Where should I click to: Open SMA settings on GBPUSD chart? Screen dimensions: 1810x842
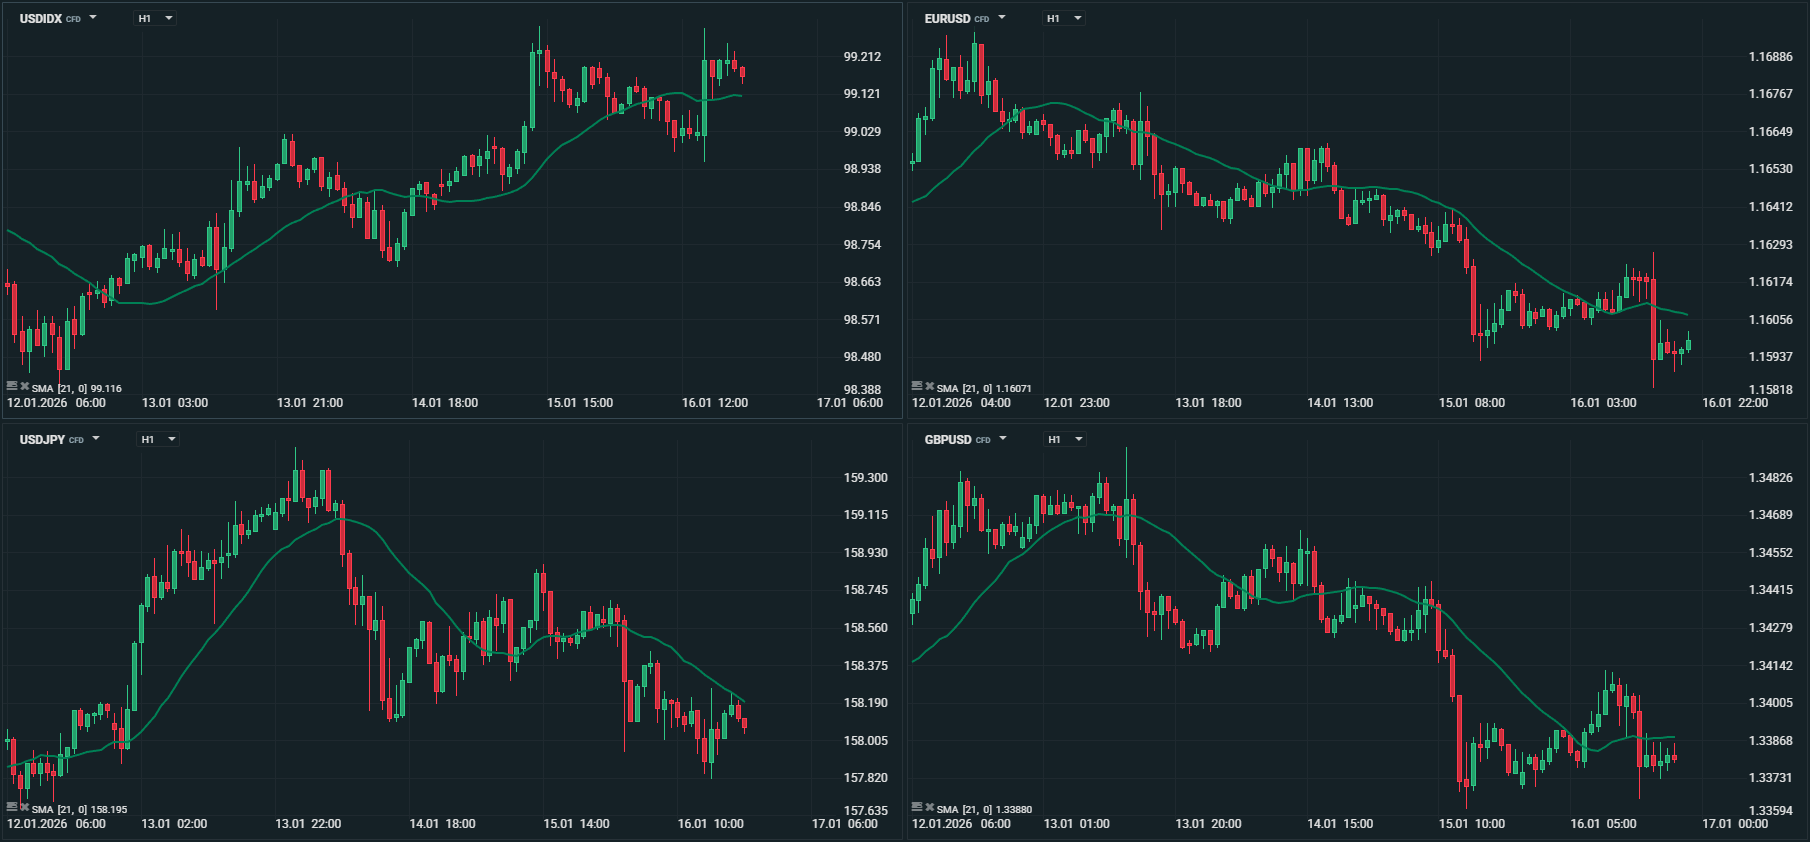click(917, 808)
